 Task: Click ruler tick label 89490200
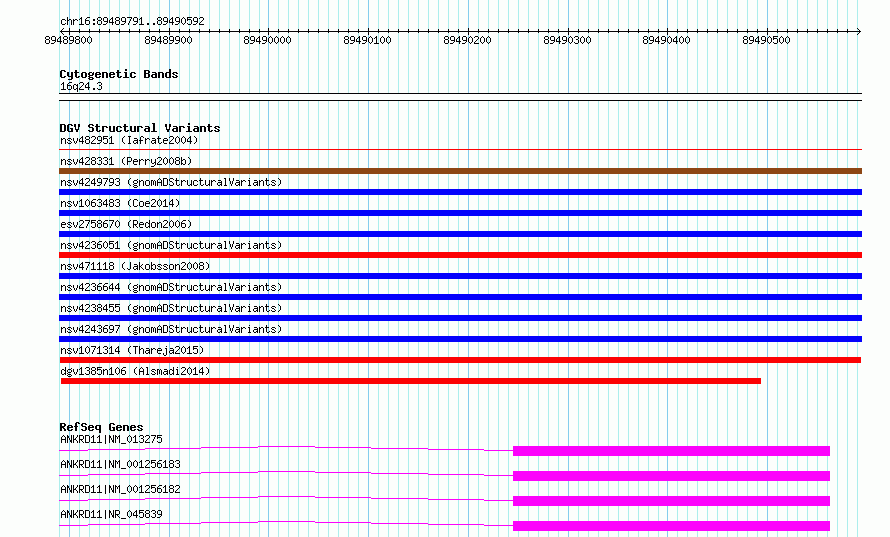[467, 40]
